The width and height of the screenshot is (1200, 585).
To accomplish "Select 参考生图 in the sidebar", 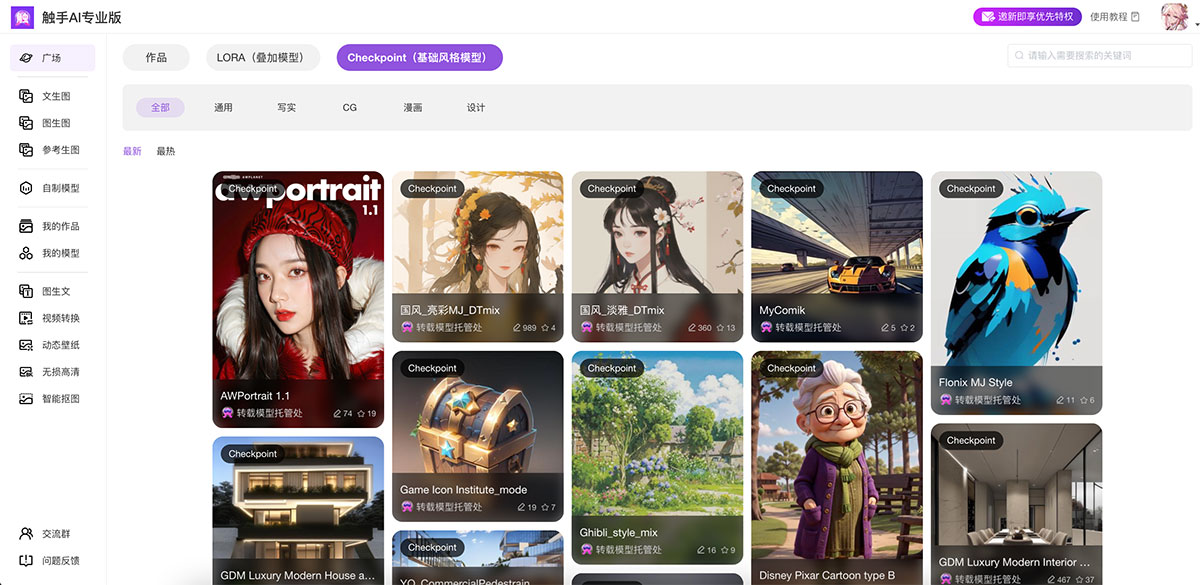I will point(59,150).
